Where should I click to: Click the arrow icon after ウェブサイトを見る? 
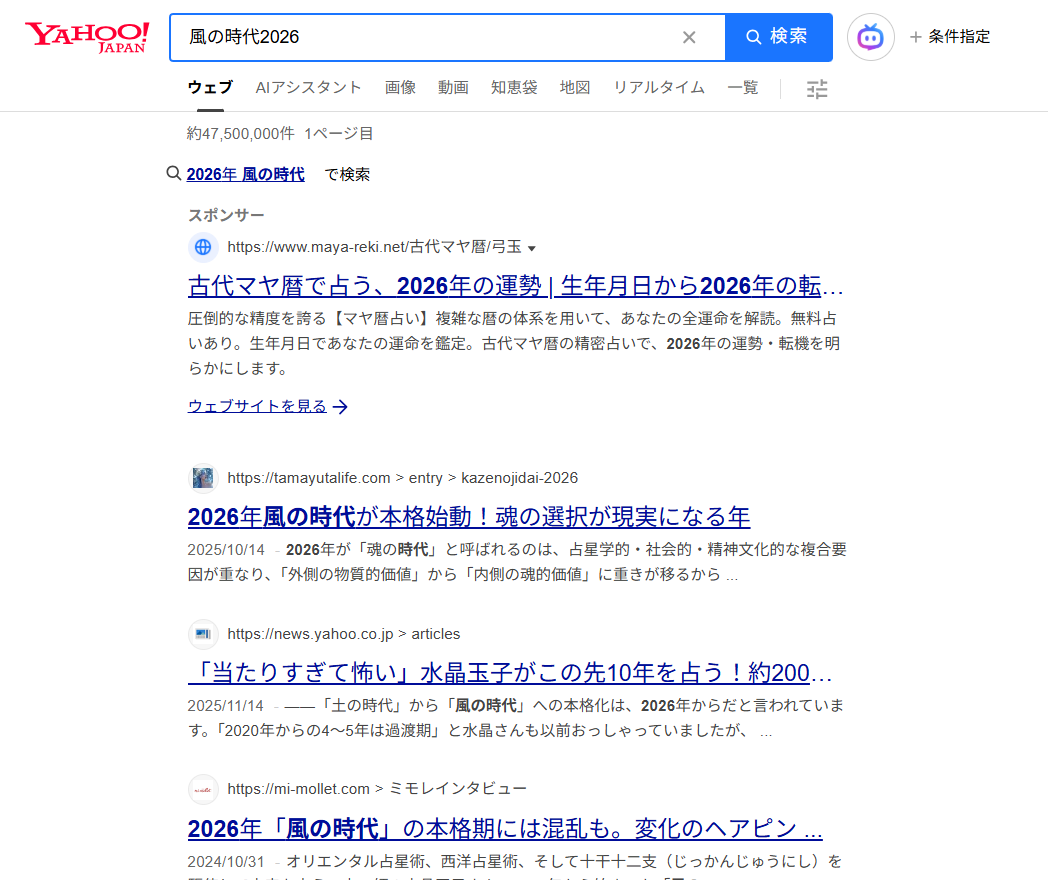tap(341, 407)
